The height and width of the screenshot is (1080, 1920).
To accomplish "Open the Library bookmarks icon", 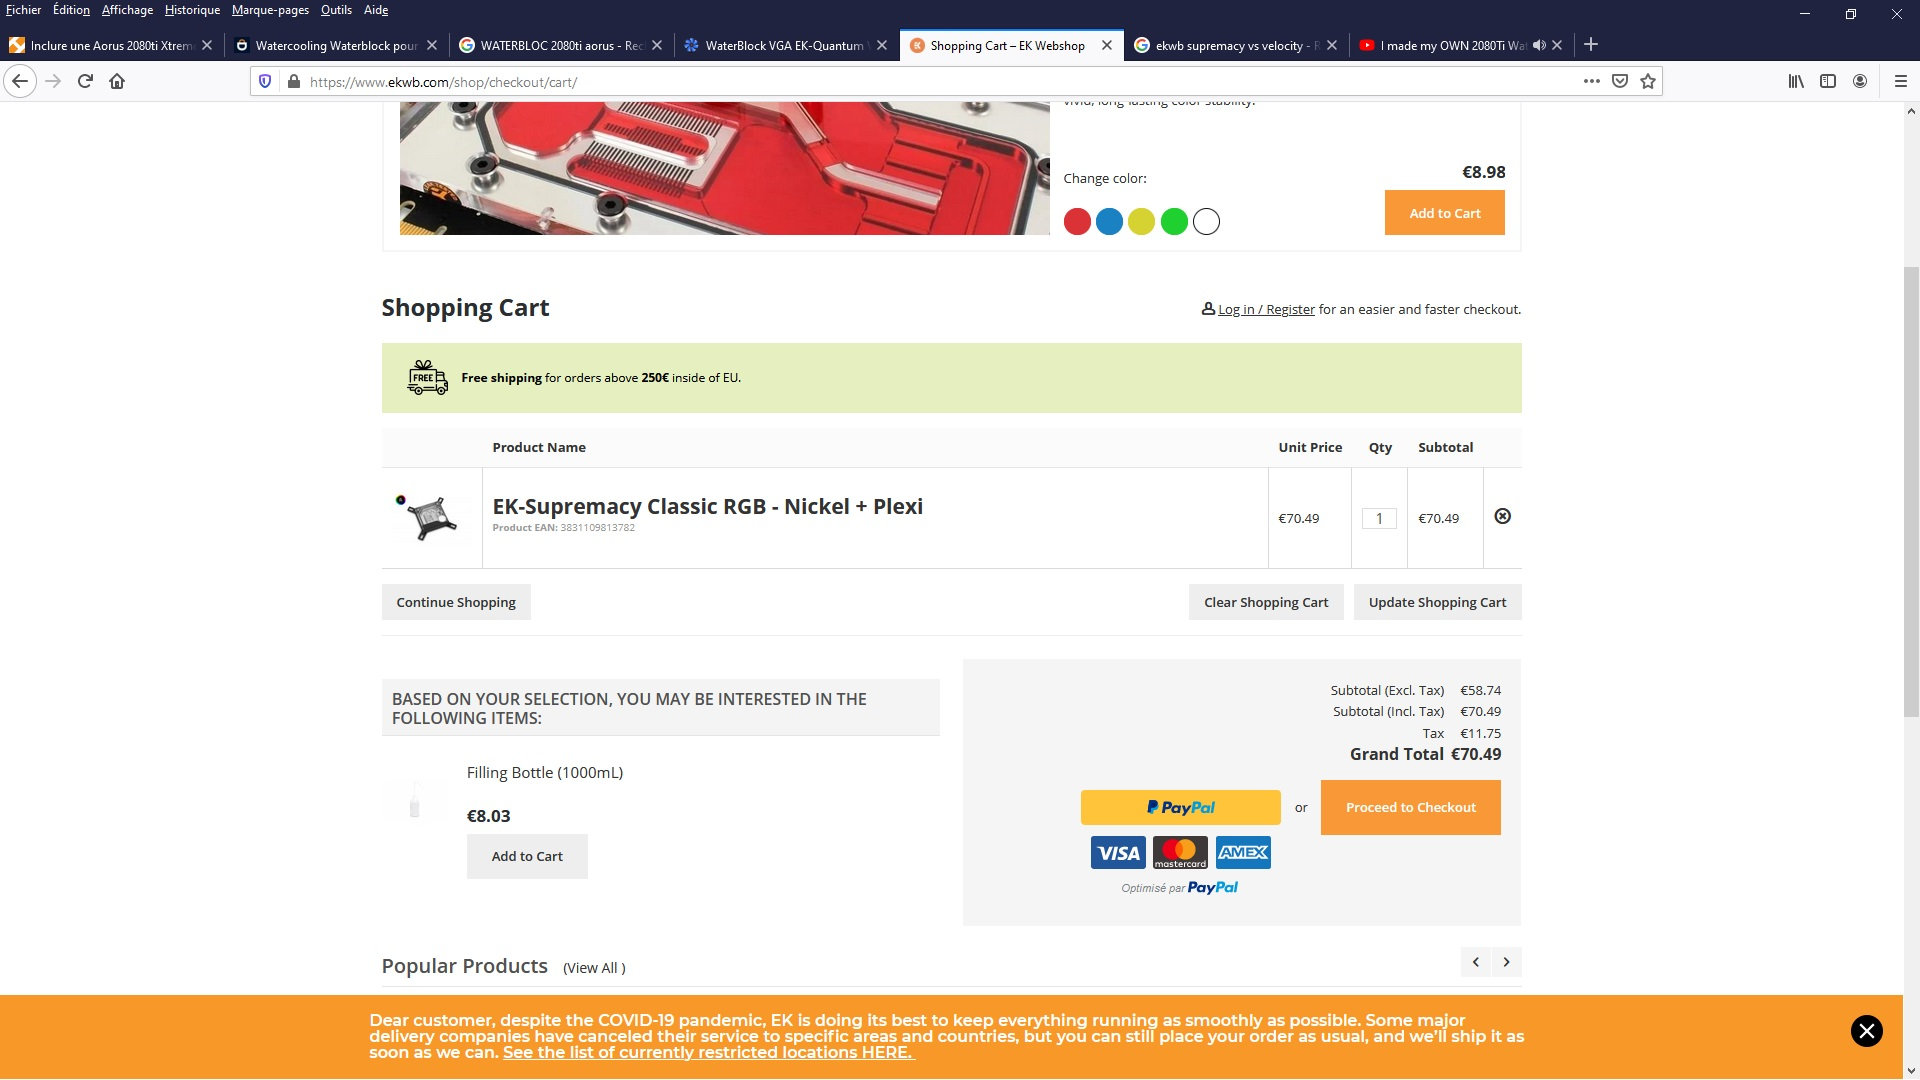I will click(x=1796, y=81).
